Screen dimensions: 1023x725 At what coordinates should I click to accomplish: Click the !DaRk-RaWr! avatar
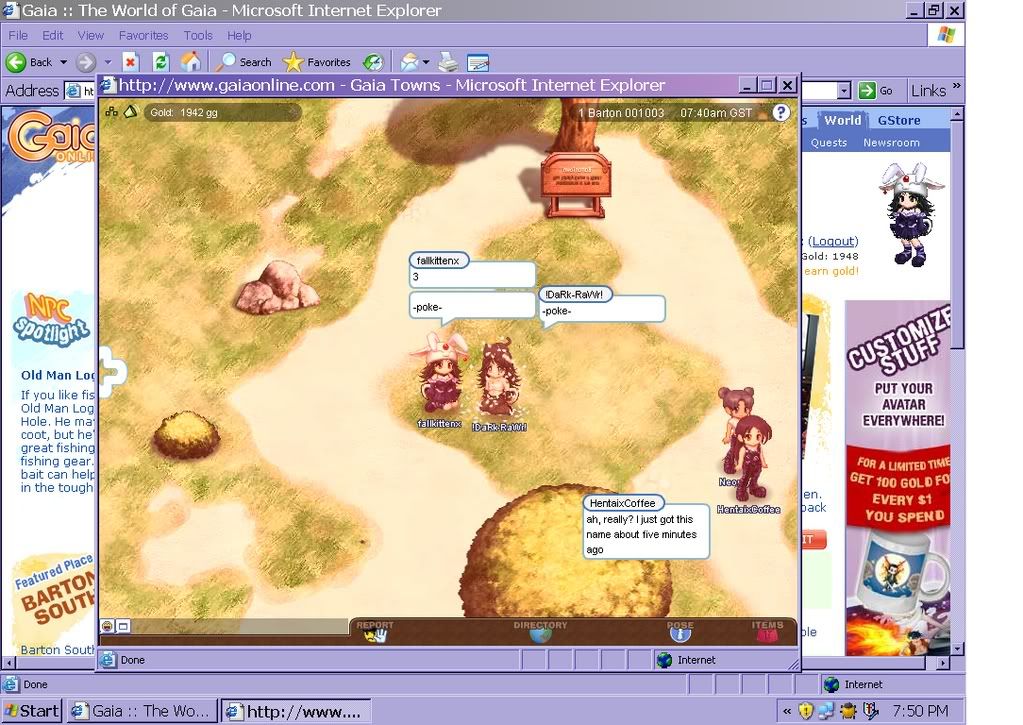click(498, 378)
